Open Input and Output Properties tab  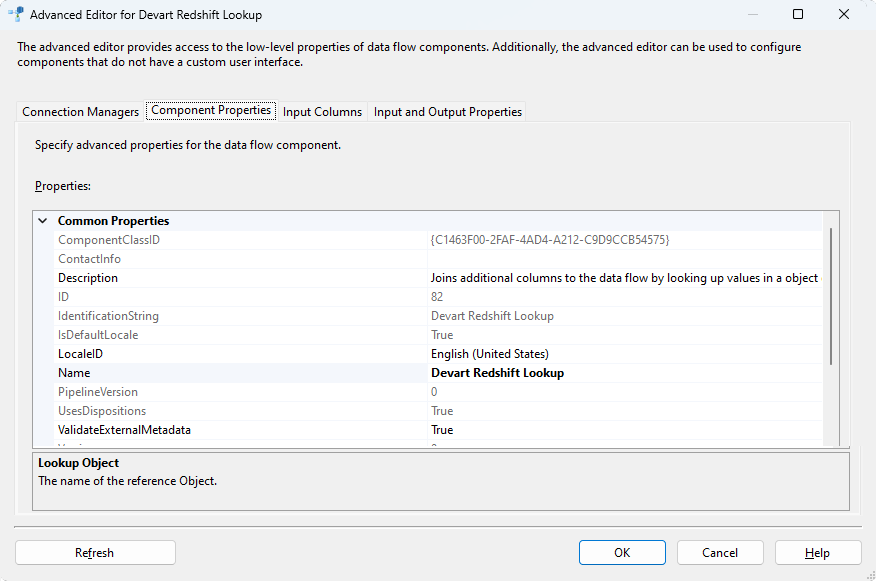tap(448, 112)
